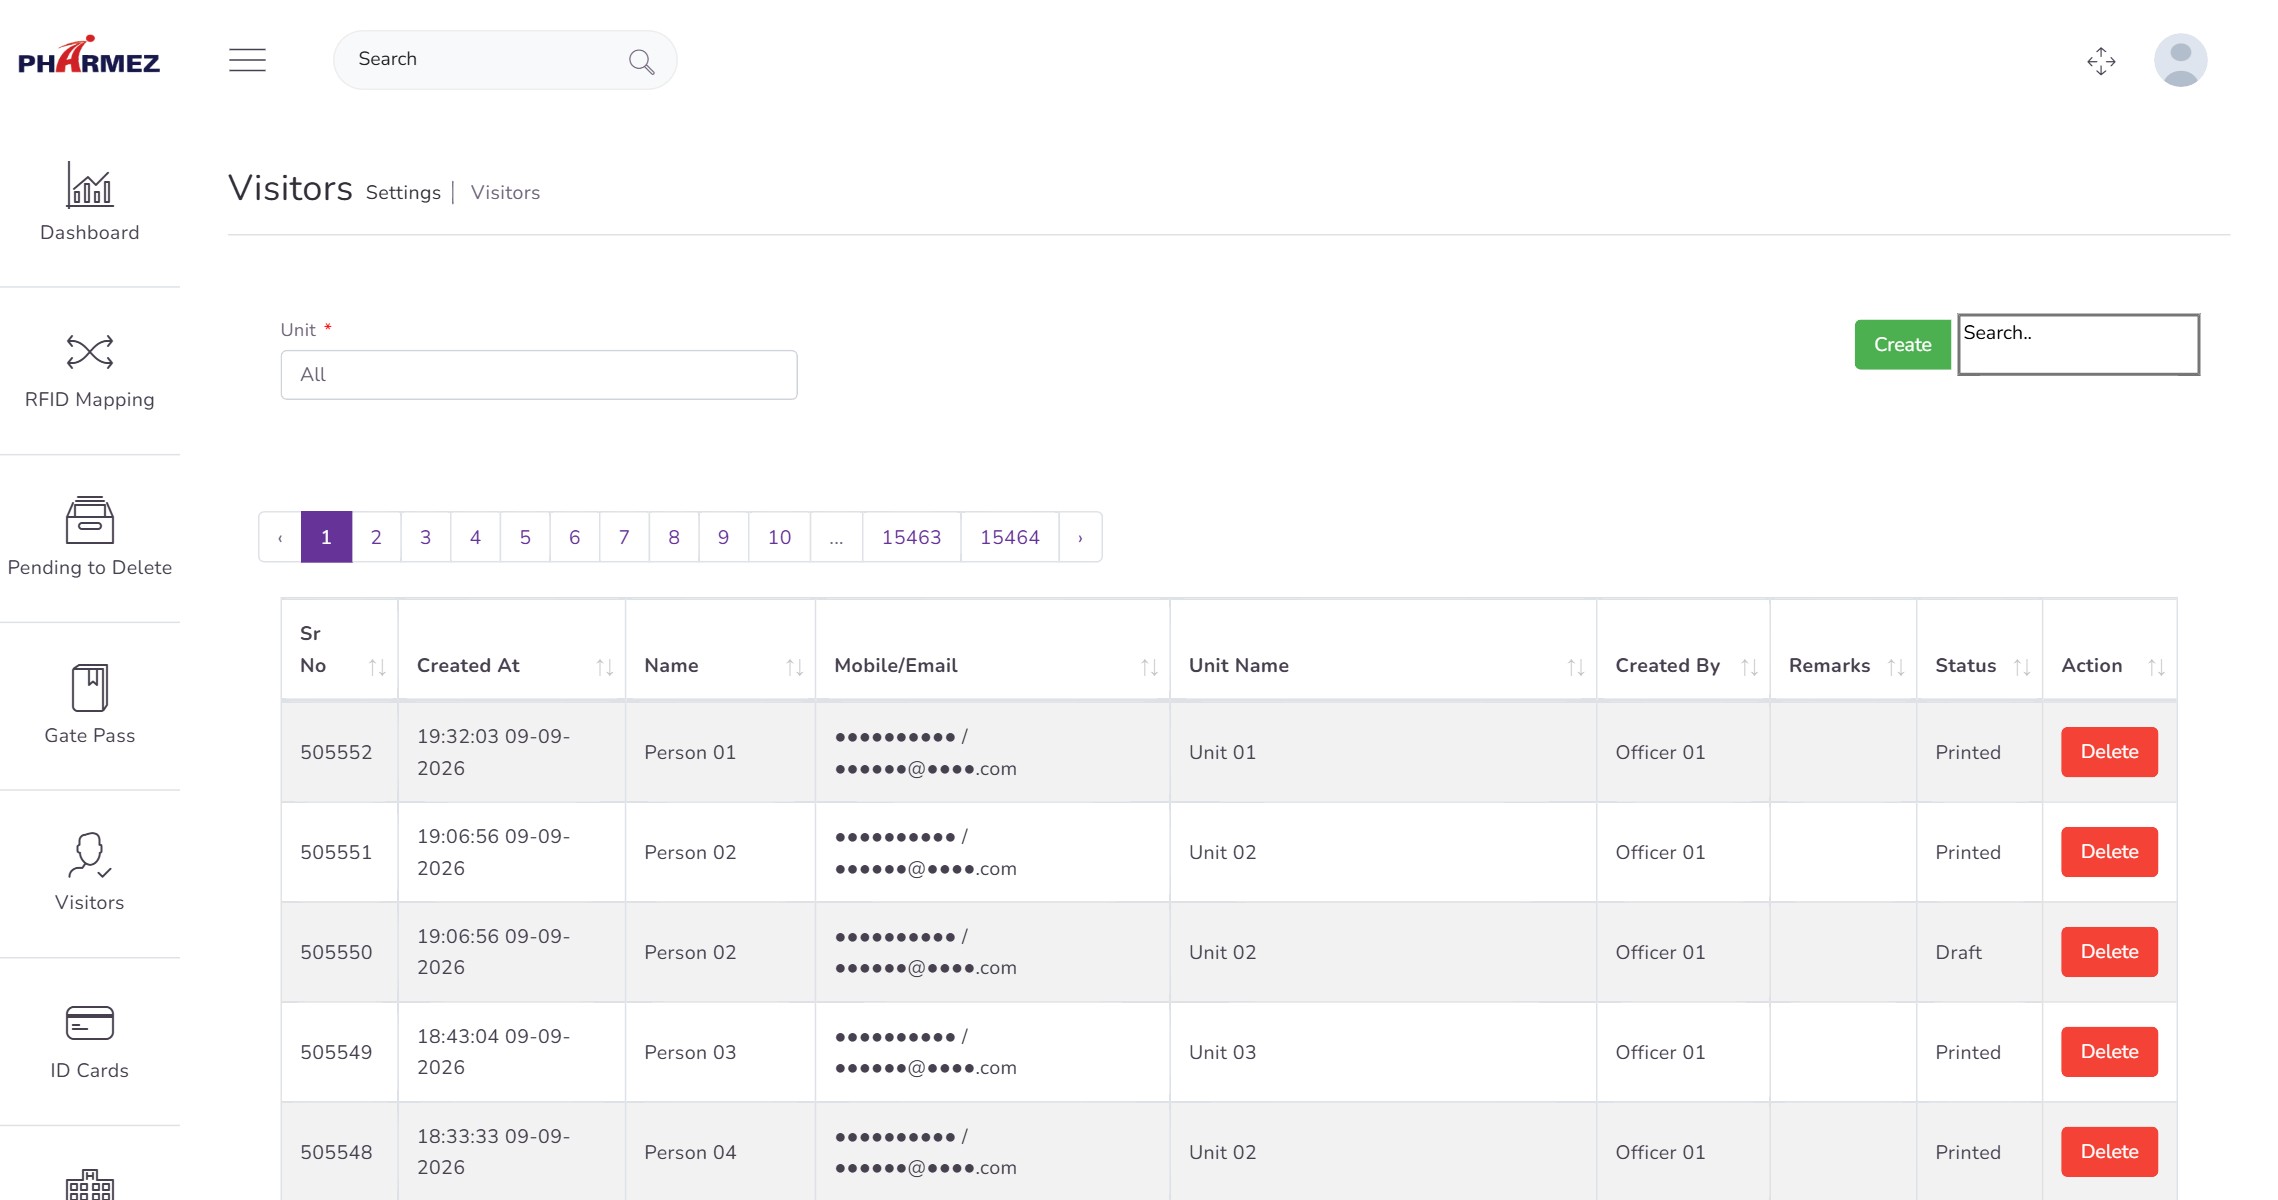Sort table by Unit Name column

1575,667
